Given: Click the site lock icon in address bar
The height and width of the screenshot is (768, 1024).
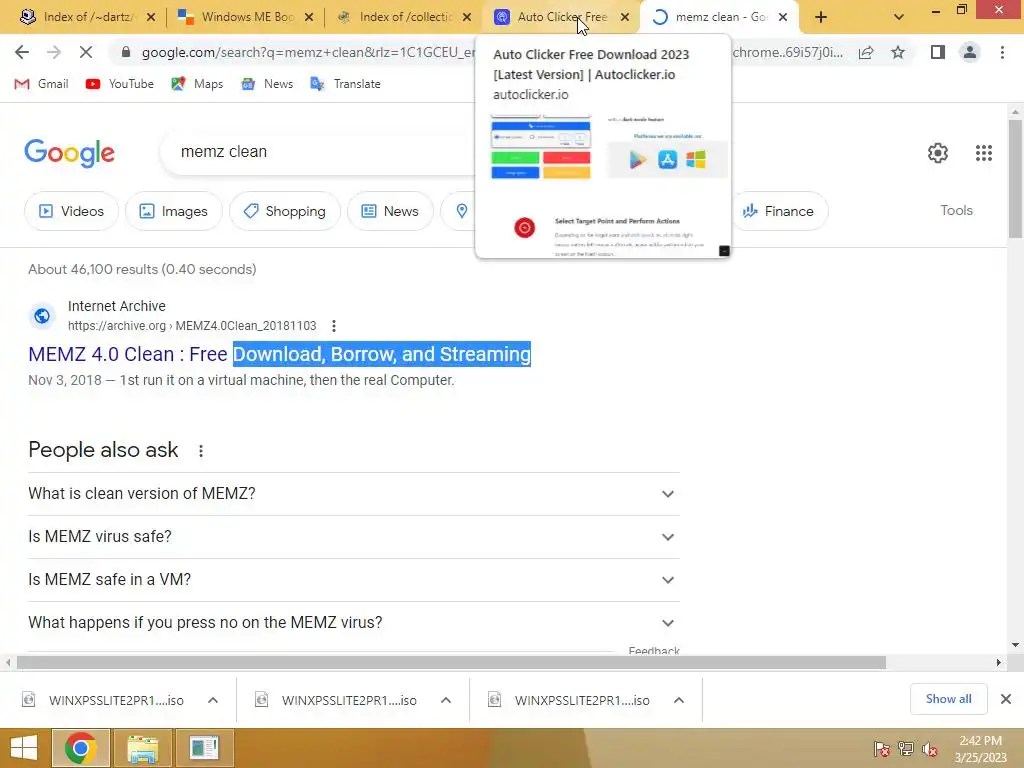Looking at the screenshot, I should pos(126,52).
